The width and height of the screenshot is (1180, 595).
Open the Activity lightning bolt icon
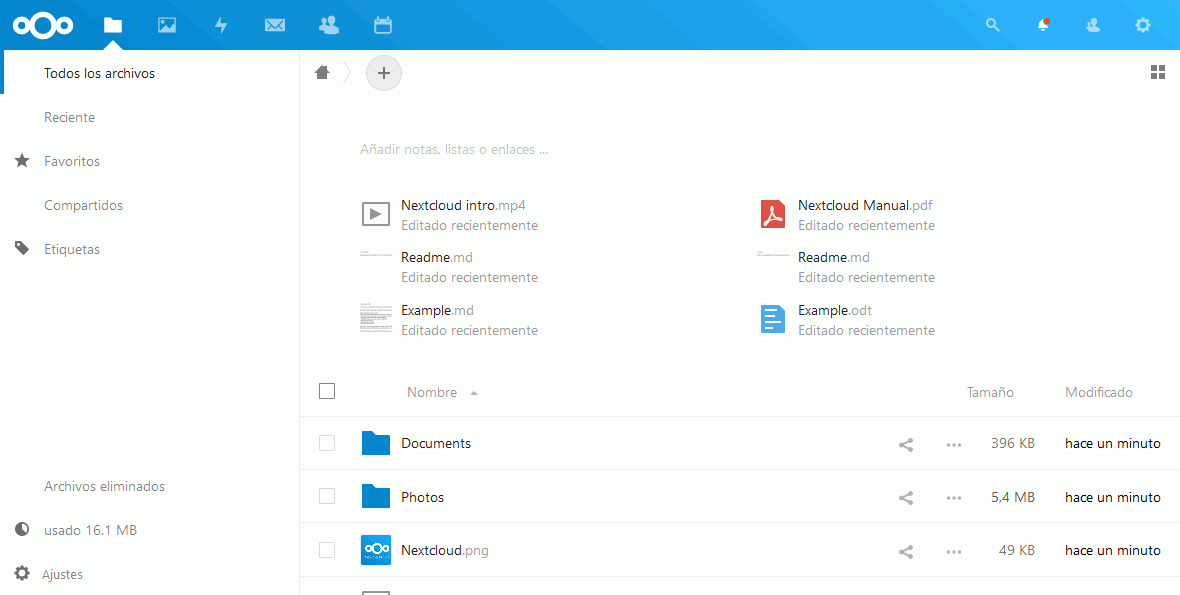pos(221,25)
